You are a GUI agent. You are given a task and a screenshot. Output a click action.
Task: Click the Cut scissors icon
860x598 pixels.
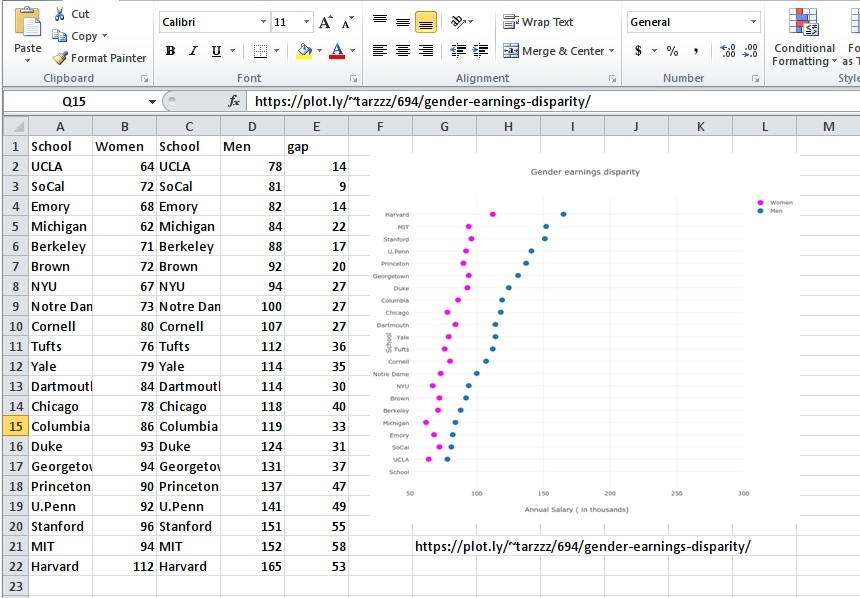tap(59, 14)
